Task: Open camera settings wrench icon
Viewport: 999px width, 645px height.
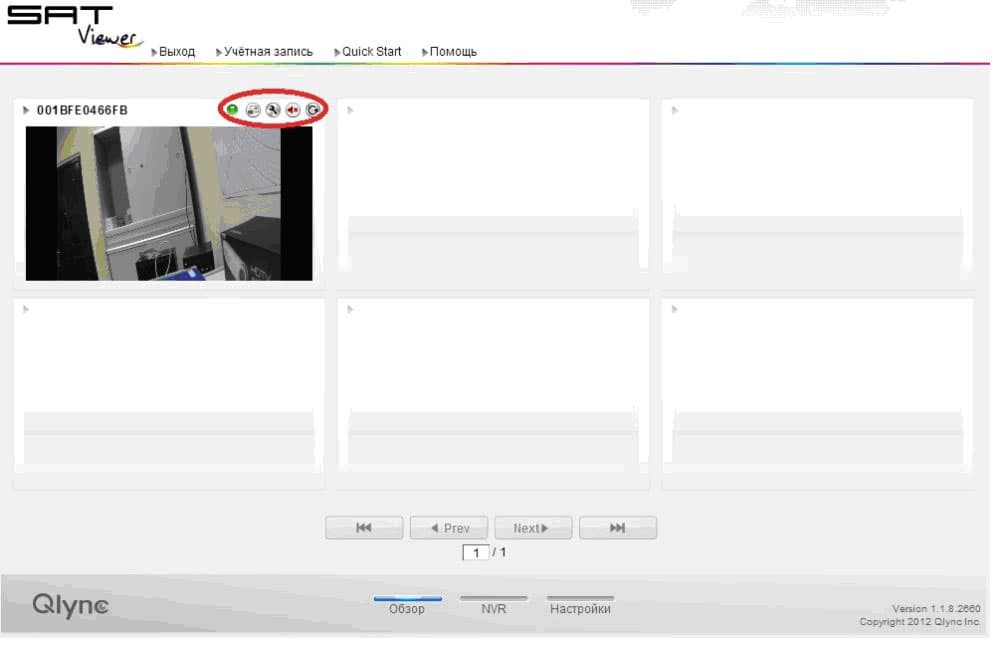Action: click(273, 110)
